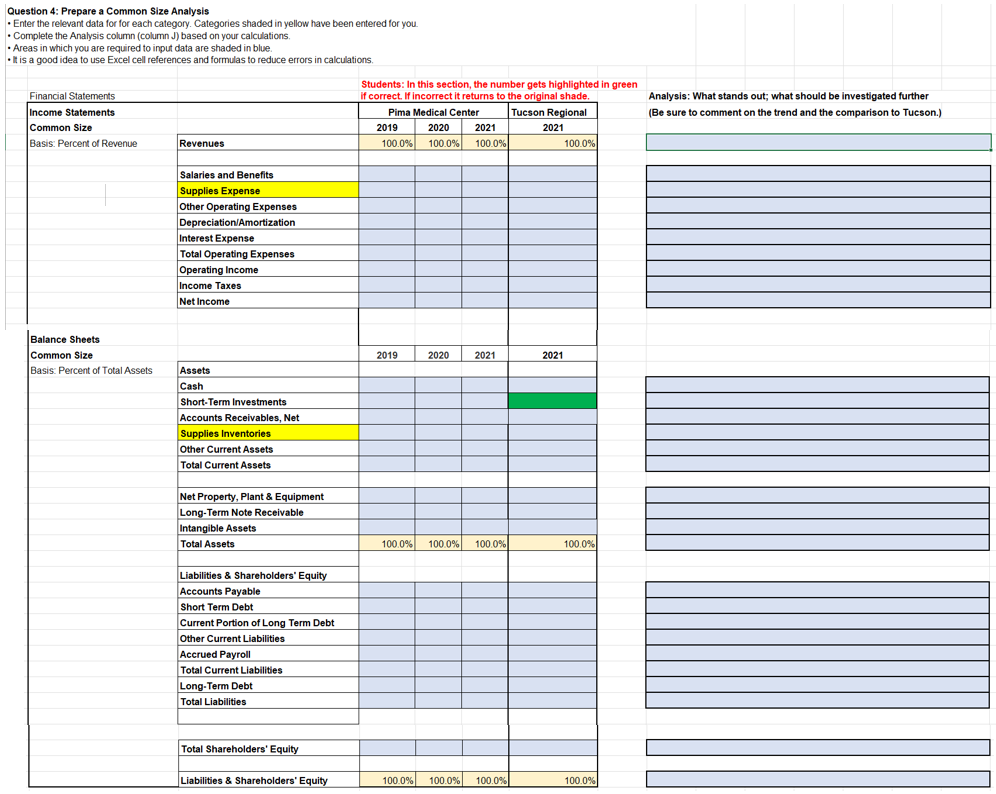996x794 pixels.
Task: Select the Accrued Payroll label
Action: pyautogui.click(x=215, y=654)
